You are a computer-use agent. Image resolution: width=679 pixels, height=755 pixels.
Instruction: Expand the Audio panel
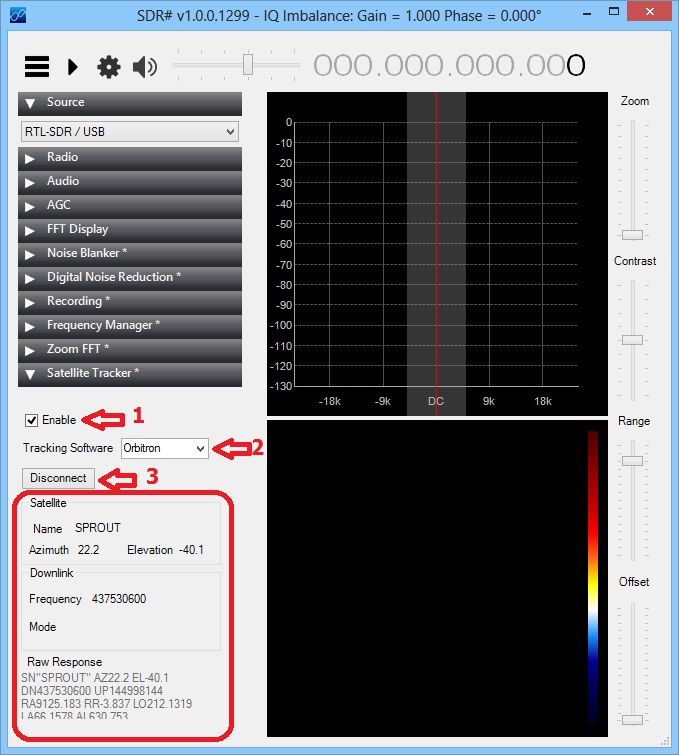(130, 182)
